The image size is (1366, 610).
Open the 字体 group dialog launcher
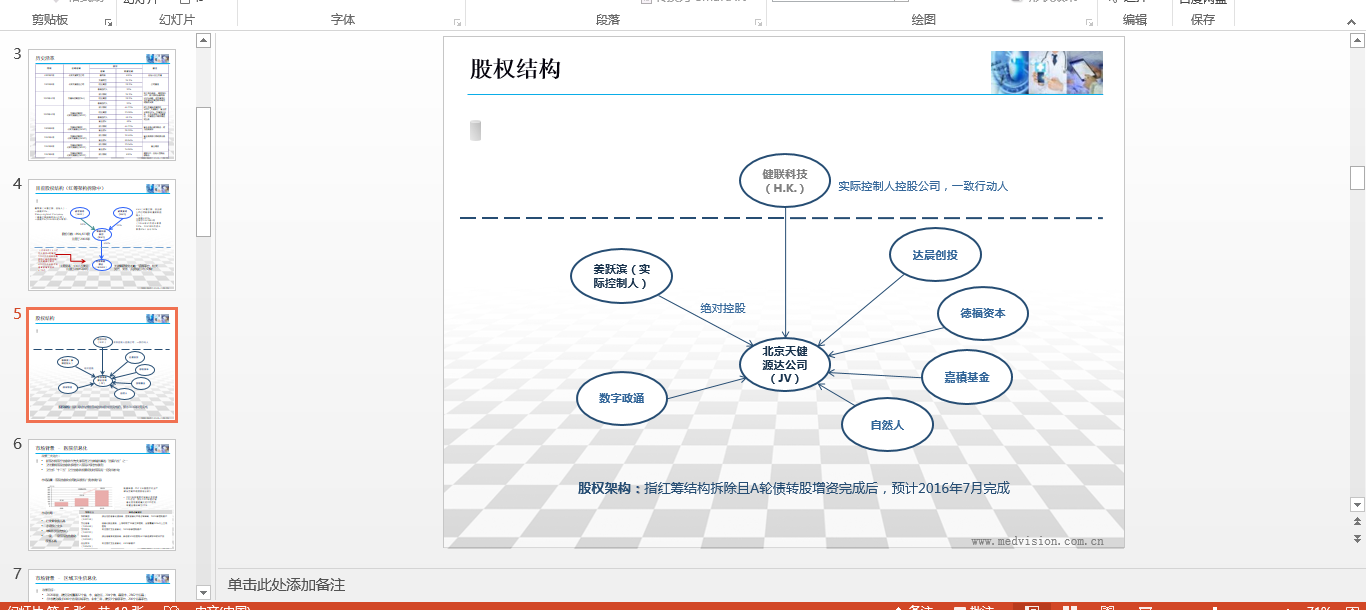[x=458, y=21]
